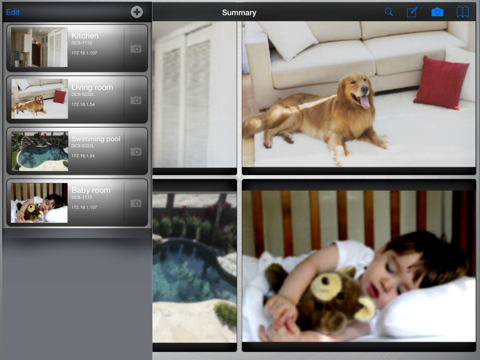This screenshot has height=360, width=480.
Task: Open the book icon in toolbar
Action: 462,12
